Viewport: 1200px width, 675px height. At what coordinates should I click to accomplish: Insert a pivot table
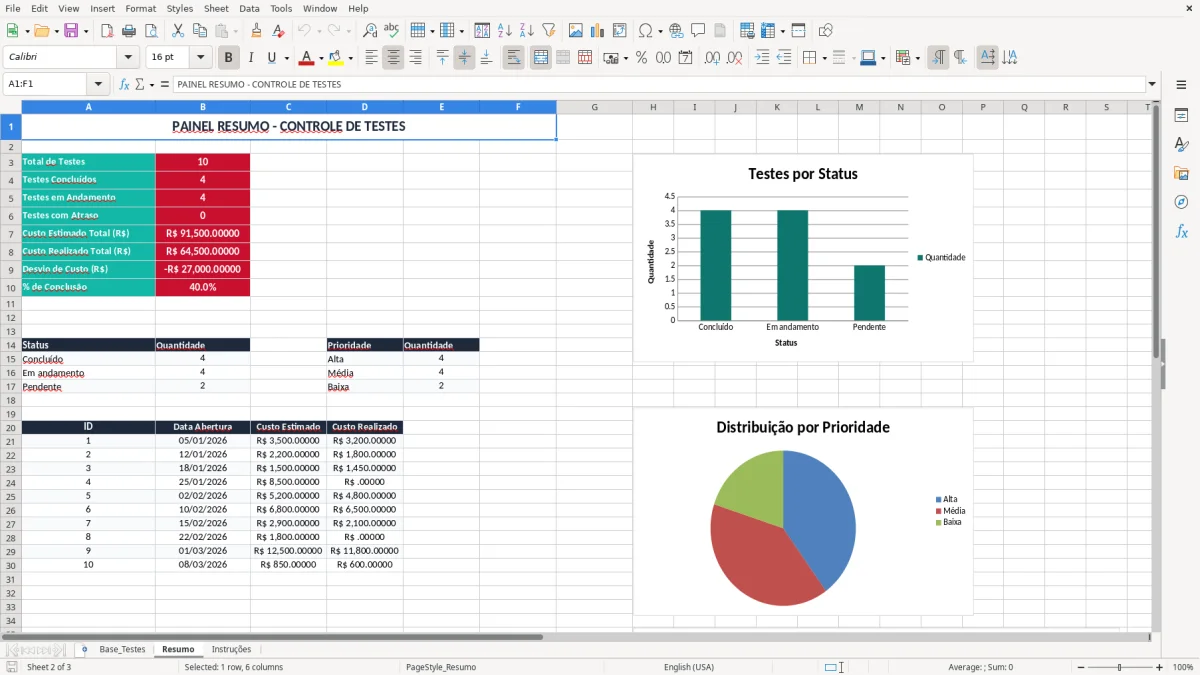pos(620,31)
